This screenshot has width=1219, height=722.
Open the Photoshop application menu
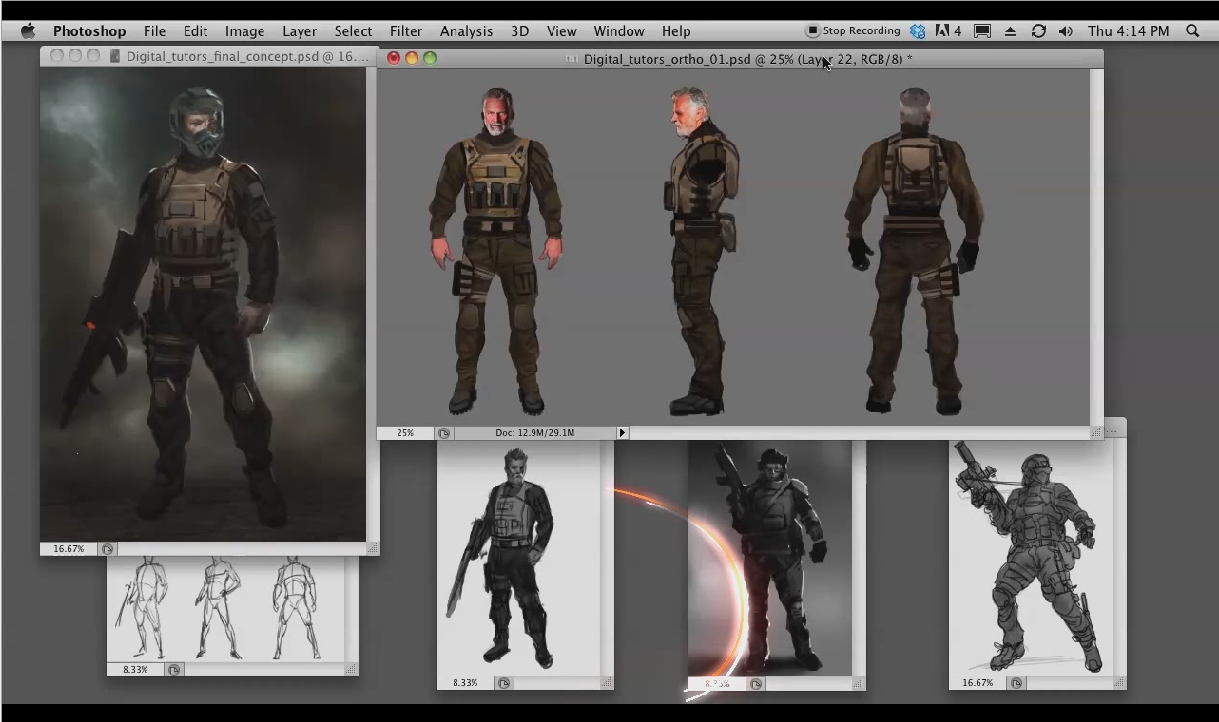pyautogui.click(x=89, y=31)
